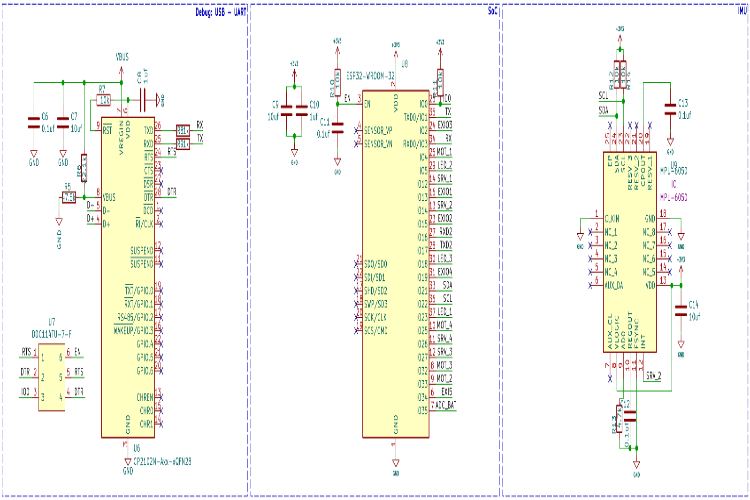
Task: Select the 'IMU' section title
Action: pos(742,11)
